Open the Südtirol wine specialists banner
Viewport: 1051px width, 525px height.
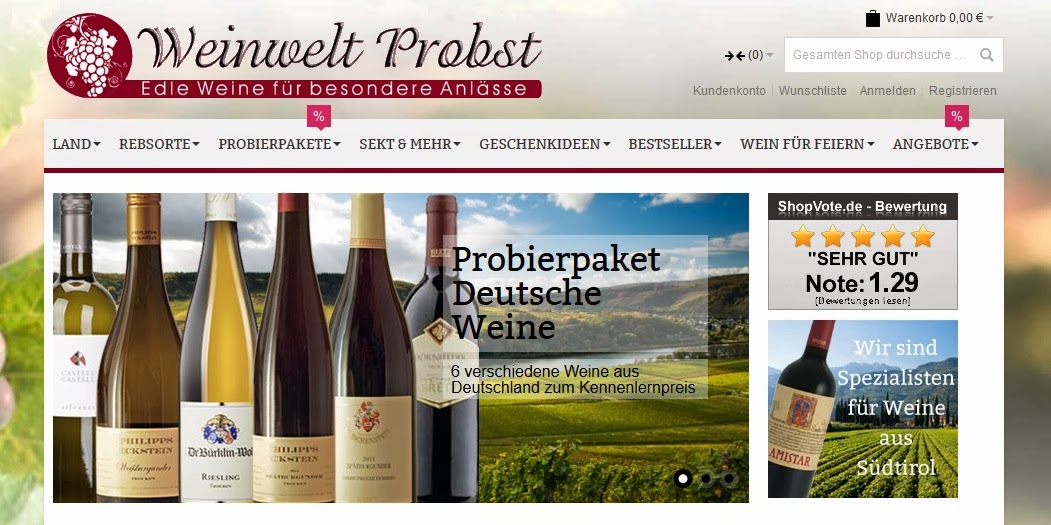[863, 409]
